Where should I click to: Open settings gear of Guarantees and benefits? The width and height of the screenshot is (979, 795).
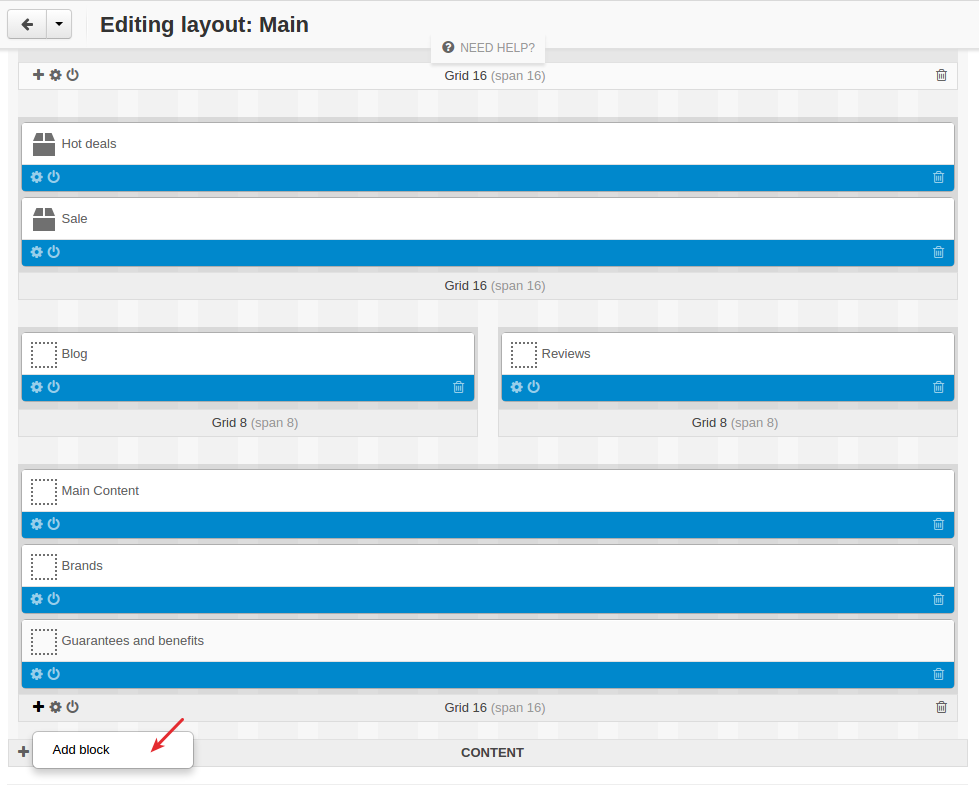(37, 674)
